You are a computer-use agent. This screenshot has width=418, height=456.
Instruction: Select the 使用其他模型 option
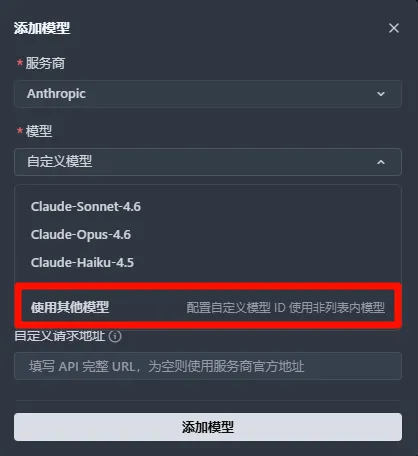(x=208, y=307)
